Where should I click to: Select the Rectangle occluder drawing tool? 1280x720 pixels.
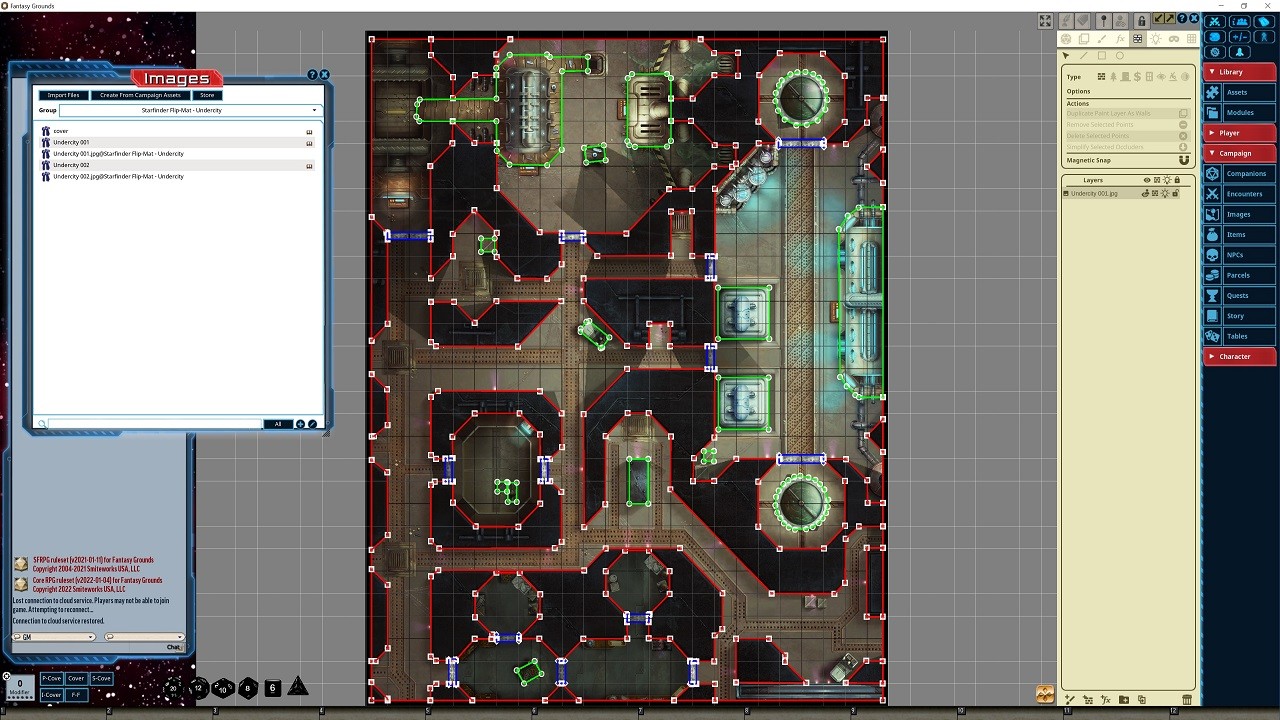click(1101, 53)
